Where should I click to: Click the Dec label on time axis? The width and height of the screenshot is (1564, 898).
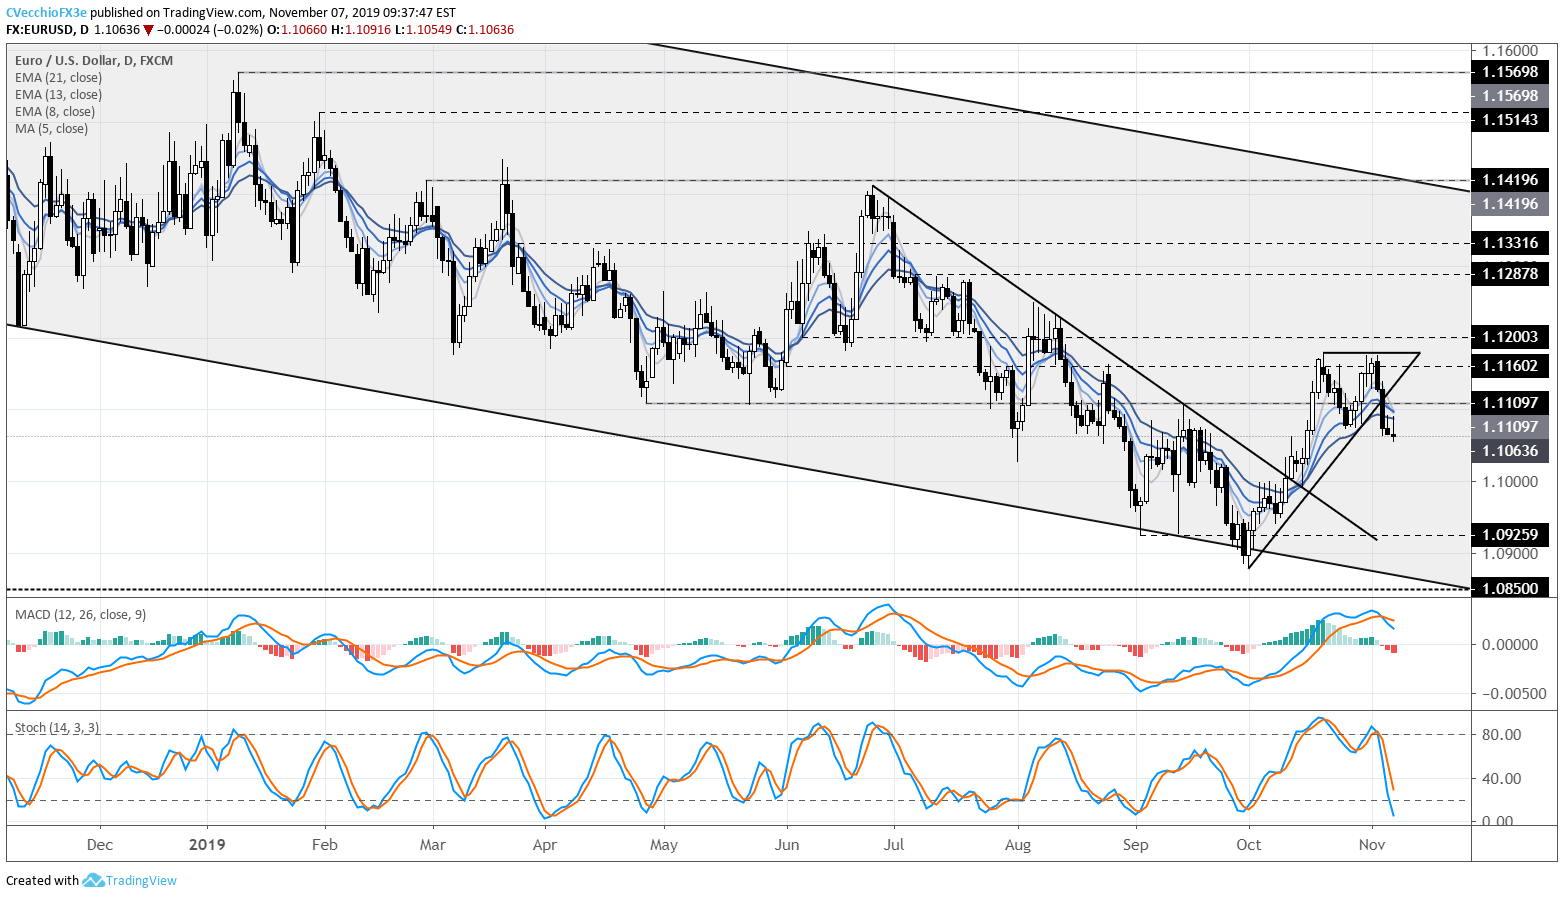100,844
